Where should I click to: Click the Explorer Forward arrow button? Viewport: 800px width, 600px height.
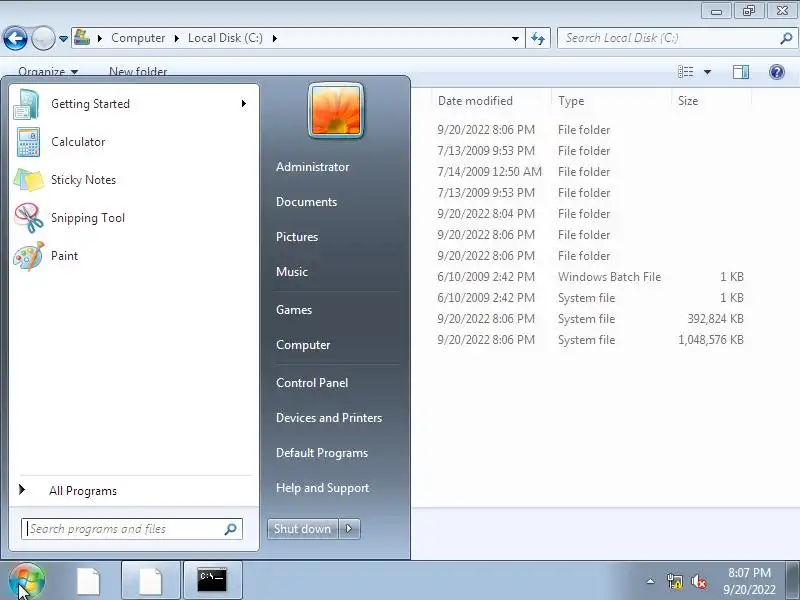click(x=43, y=38)
